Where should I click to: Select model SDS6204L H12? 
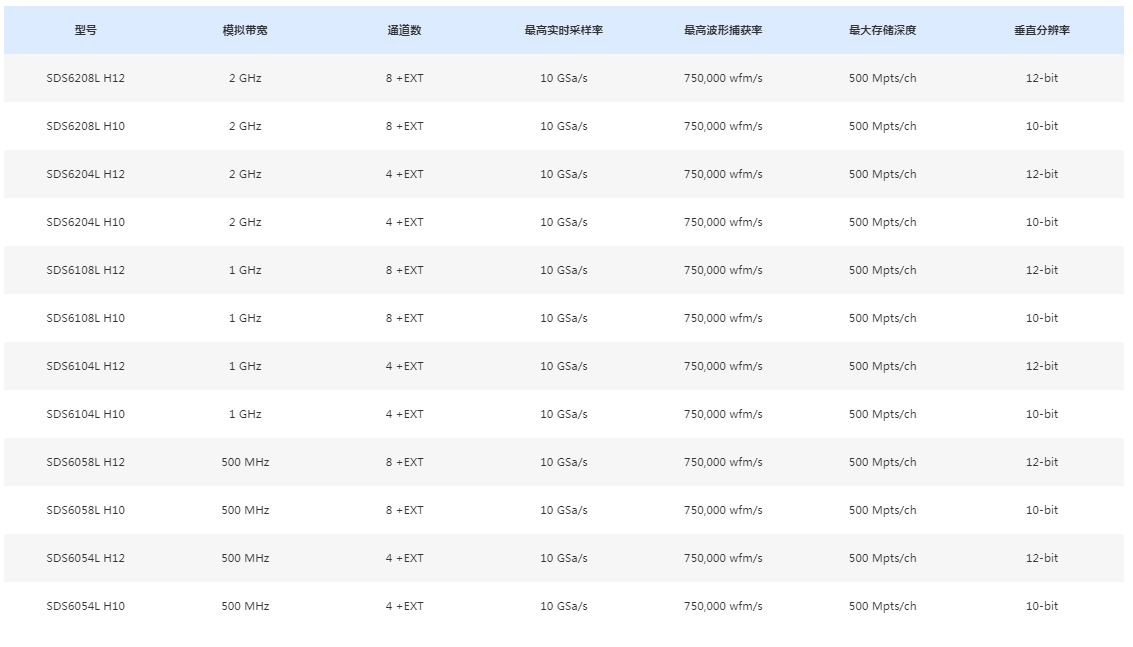tap(85, 174)
